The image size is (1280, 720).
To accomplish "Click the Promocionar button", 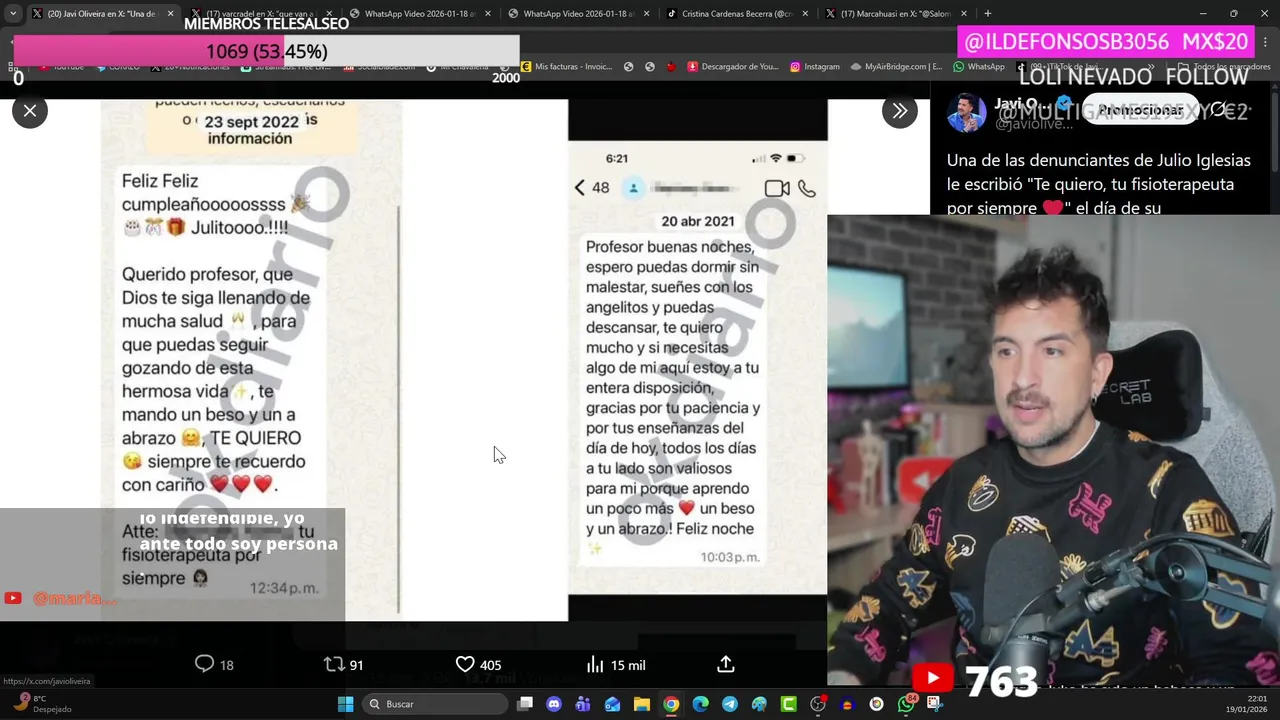I will [1140, 110].
